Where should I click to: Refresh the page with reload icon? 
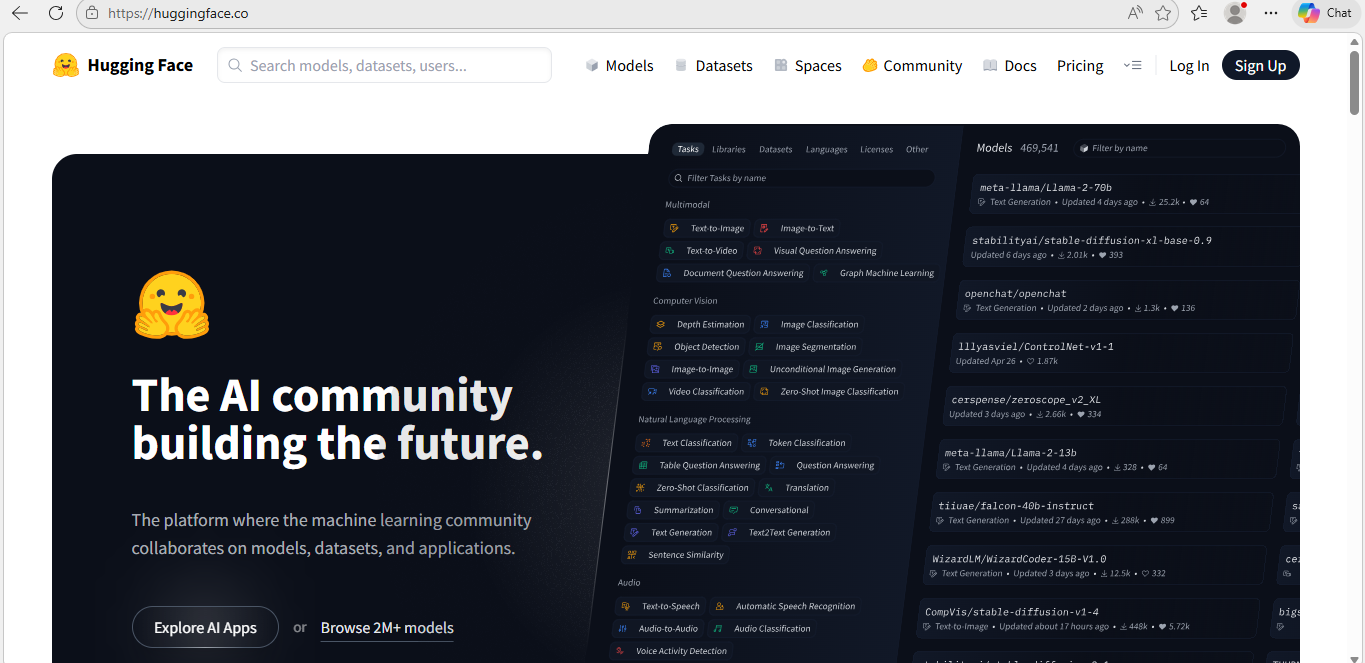click(56, 13)
